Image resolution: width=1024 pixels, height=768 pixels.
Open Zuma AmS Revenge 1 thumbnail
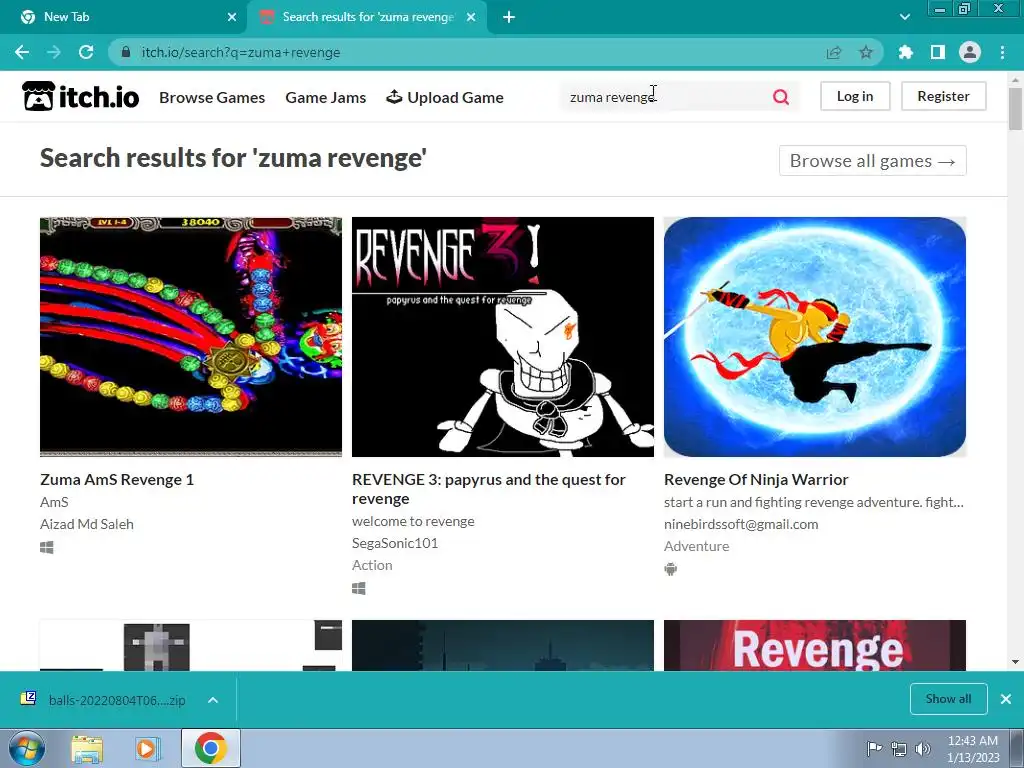click(x=191, y=337)
